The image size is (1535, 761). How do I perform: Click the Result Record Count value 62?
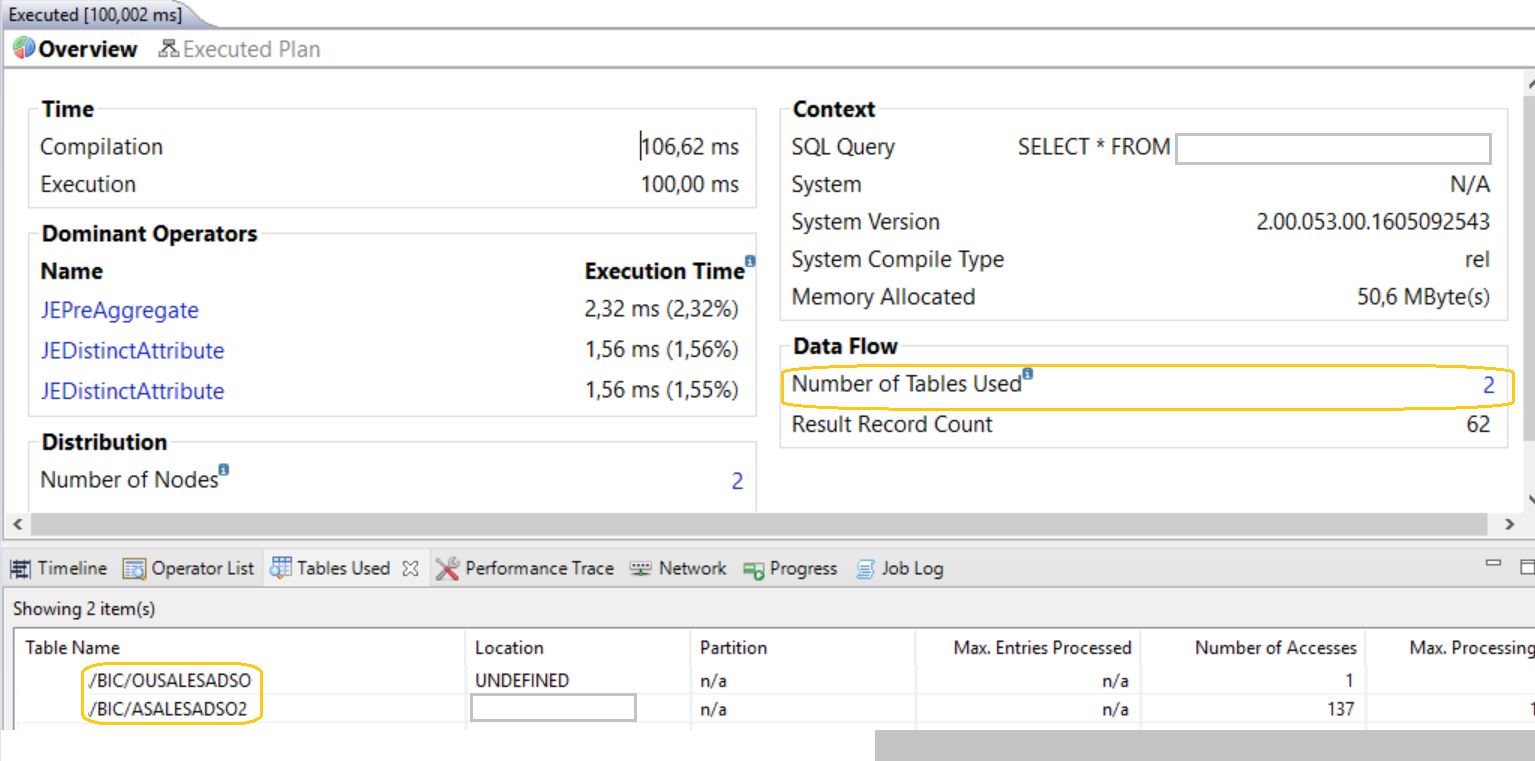1478,424
